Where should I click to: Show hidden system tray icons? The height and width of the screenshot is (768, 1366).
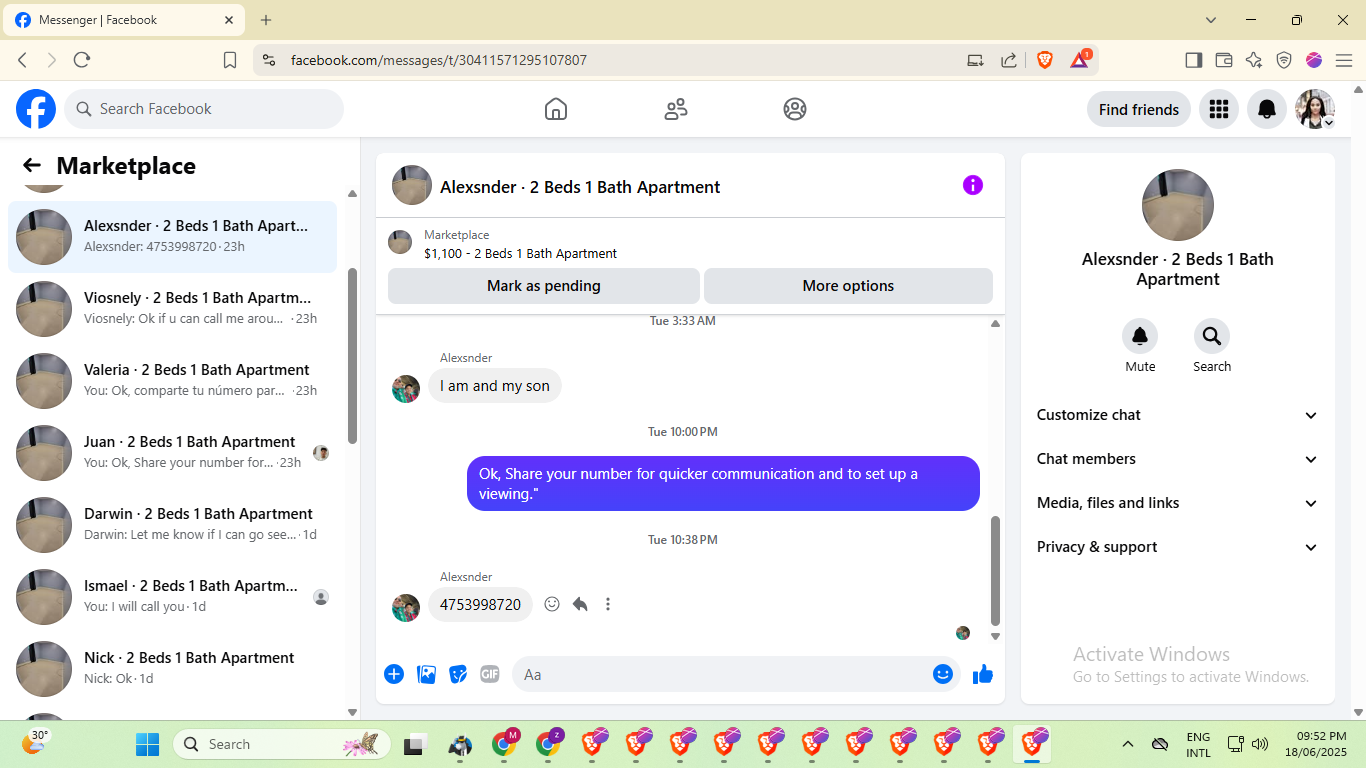(x=1128, y=744)
